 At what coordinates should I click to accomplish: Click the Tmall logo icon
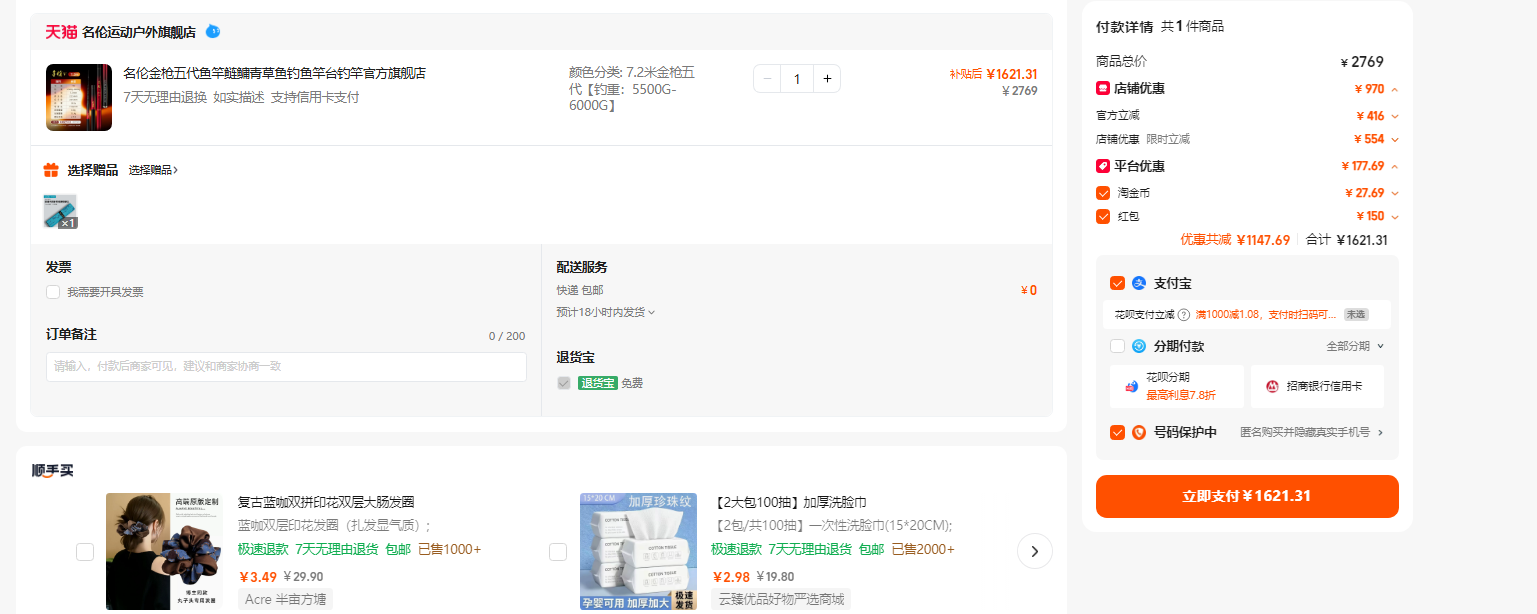(x=61, y=32)
